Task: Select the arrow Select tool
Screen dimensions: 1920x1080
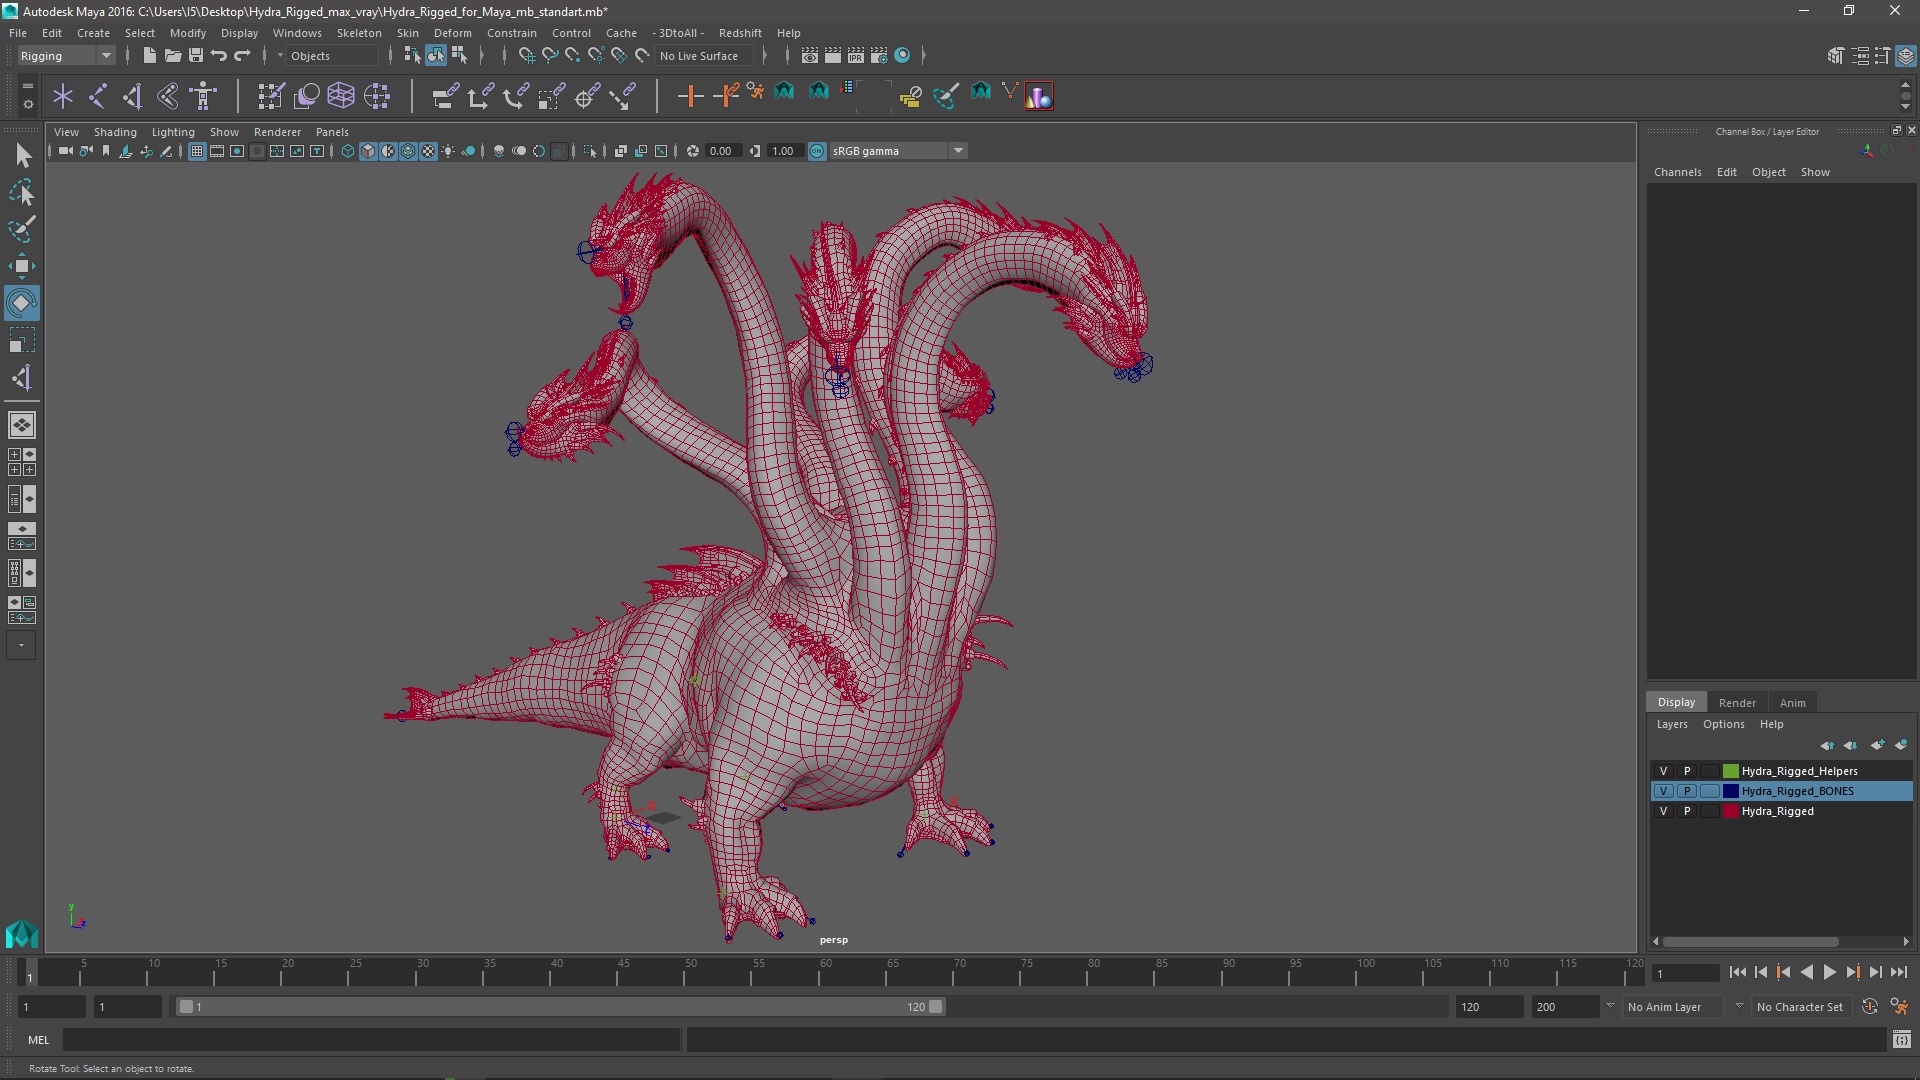Action: pyautogui.click(x=22, y=155)
